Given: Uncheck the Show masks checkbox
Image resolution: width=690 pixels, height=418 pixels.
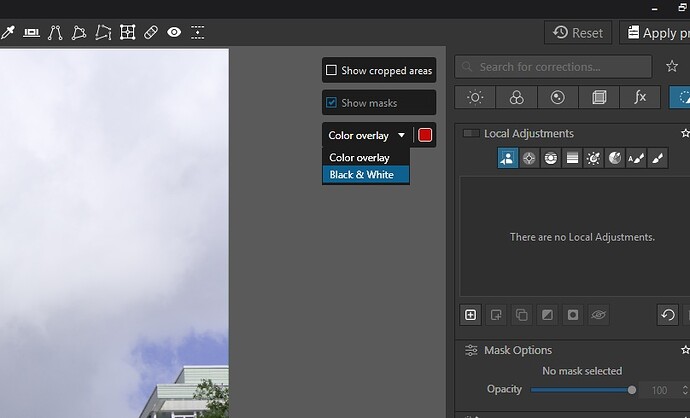Looking at the screenshot, I should pyautogui.click(x=331, y=103).
